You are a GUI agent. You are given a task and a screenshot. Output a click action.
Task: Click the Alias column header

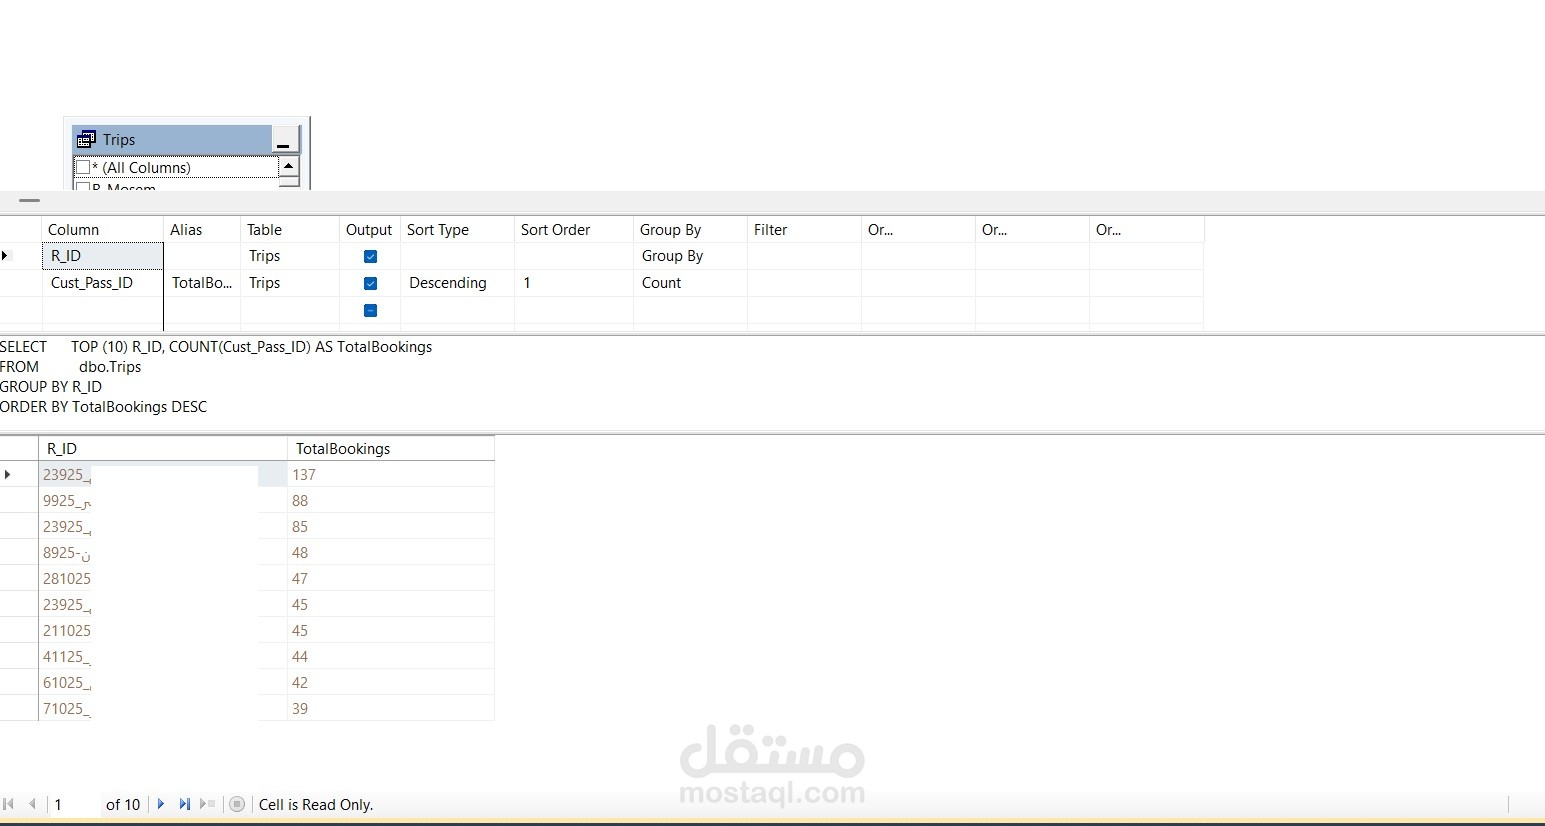(x=202, y=230)
